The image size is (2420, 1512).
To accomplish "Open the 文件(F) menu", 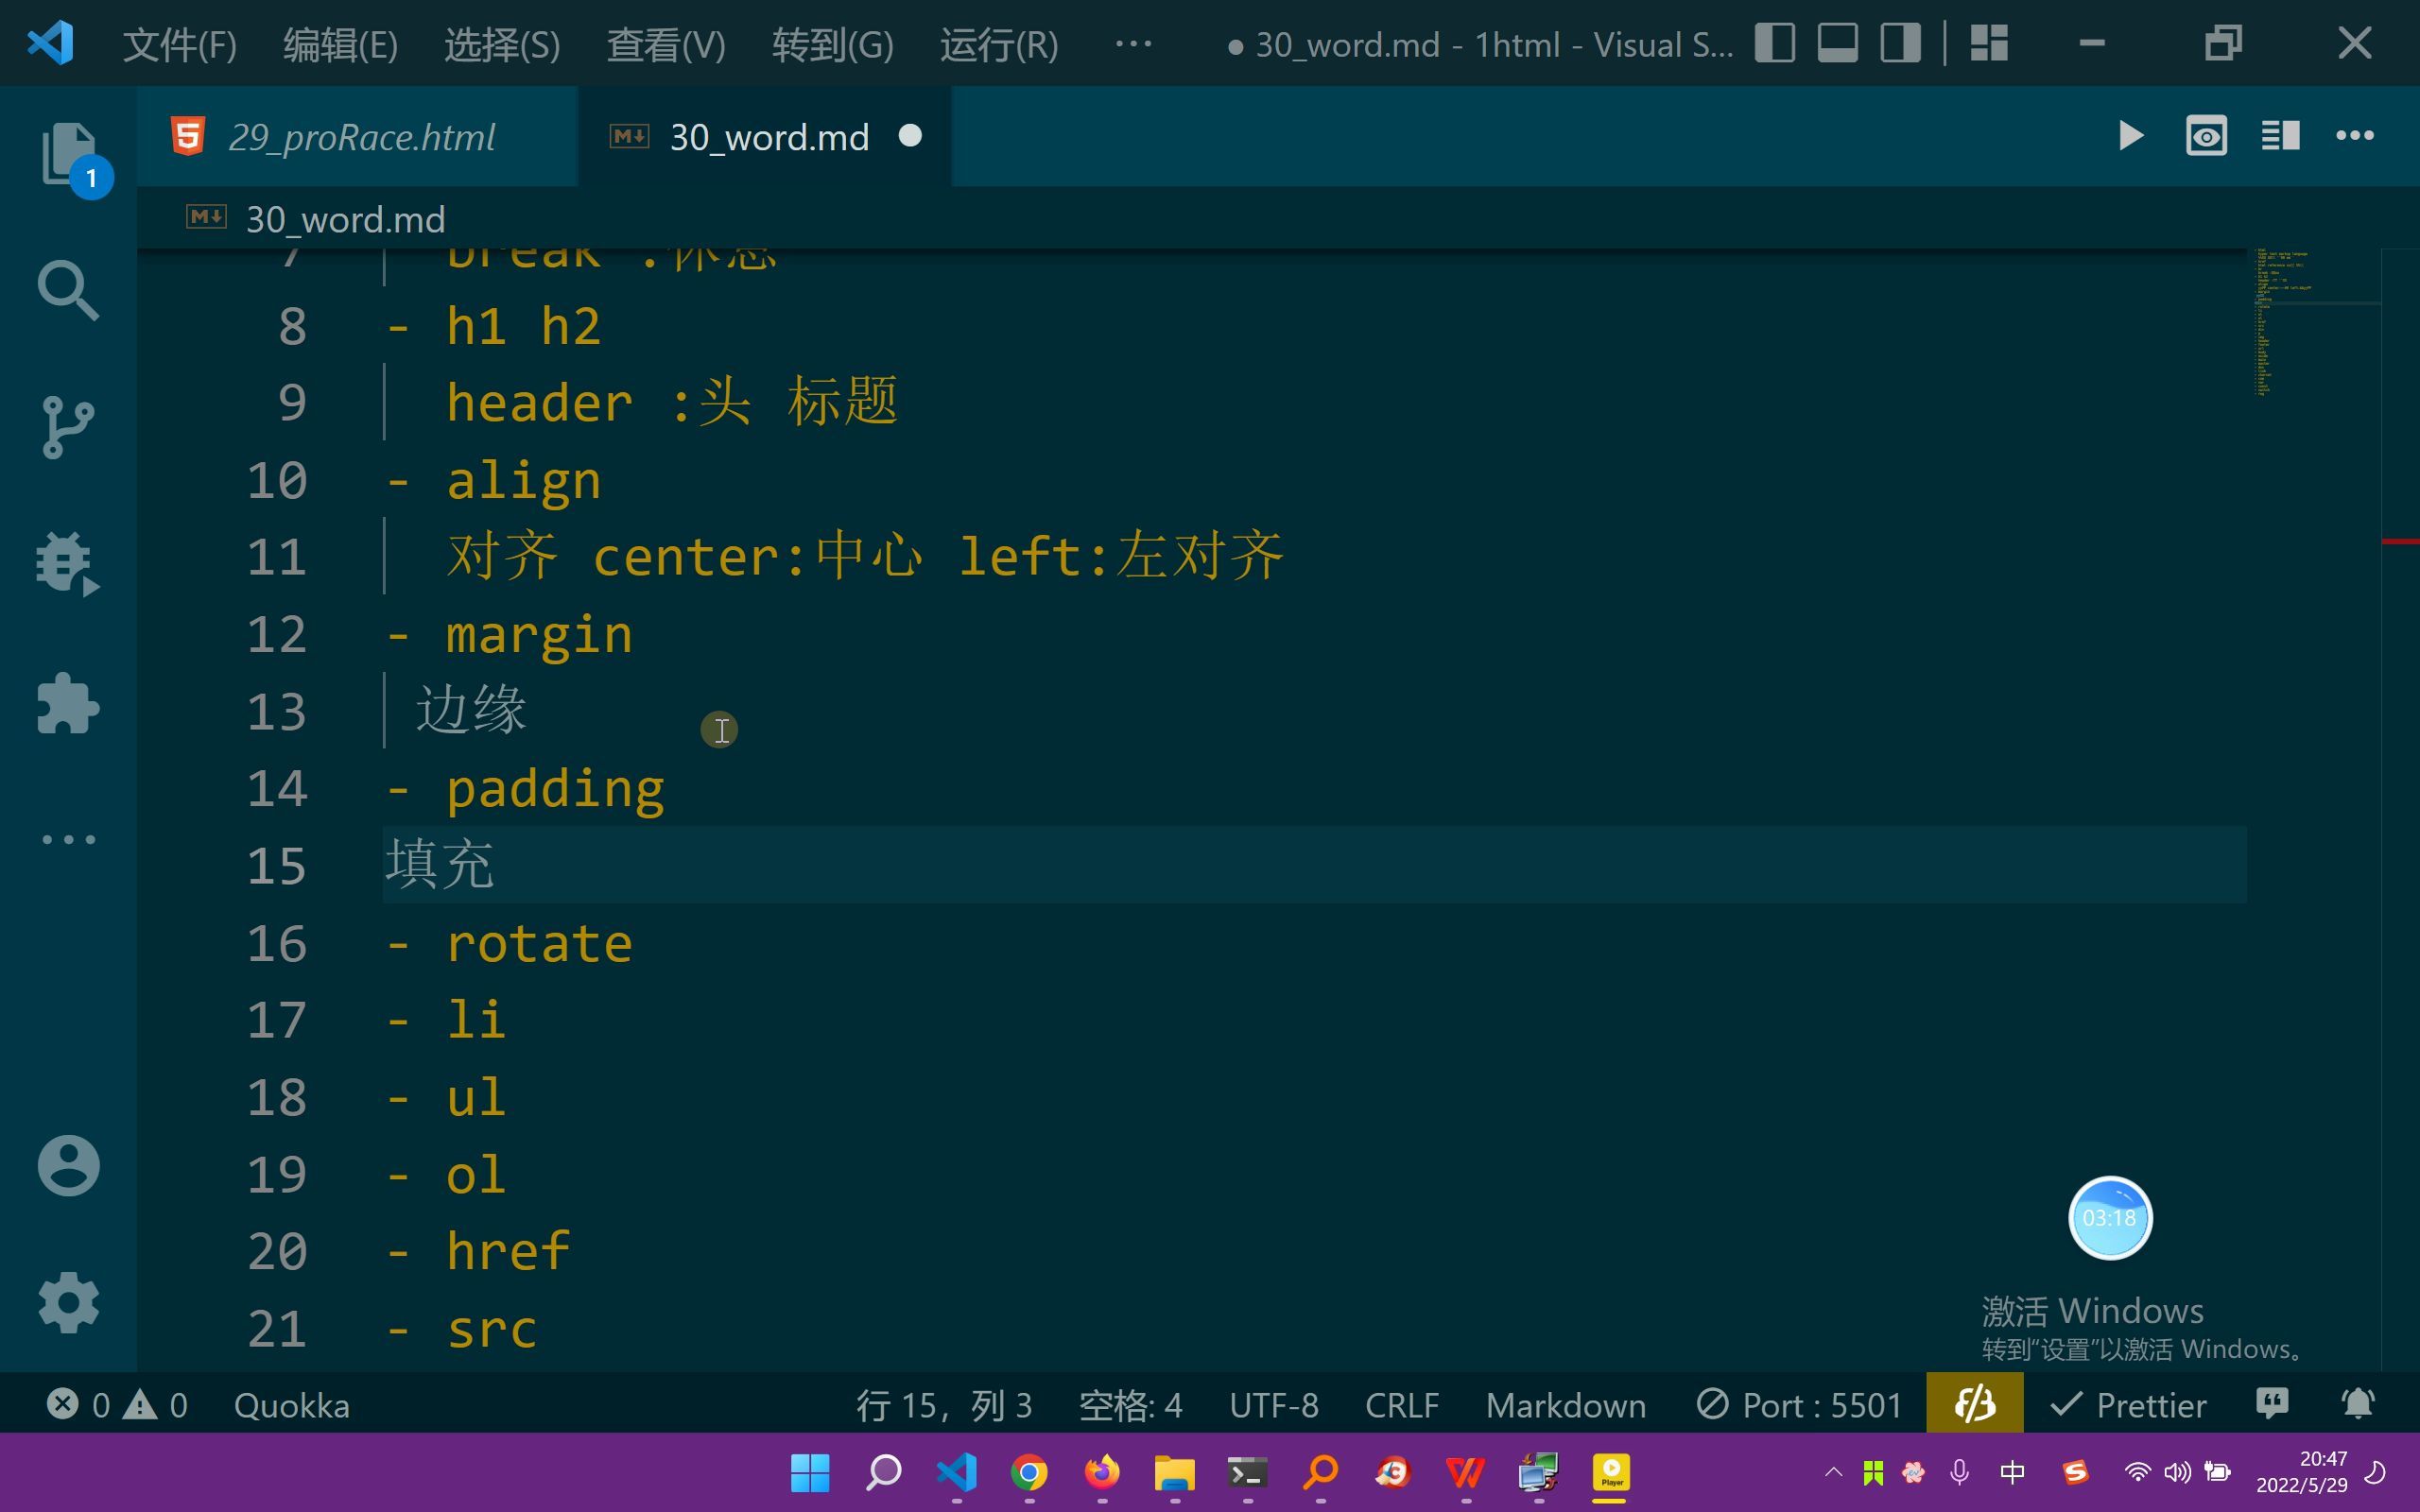I will (179, 45).
